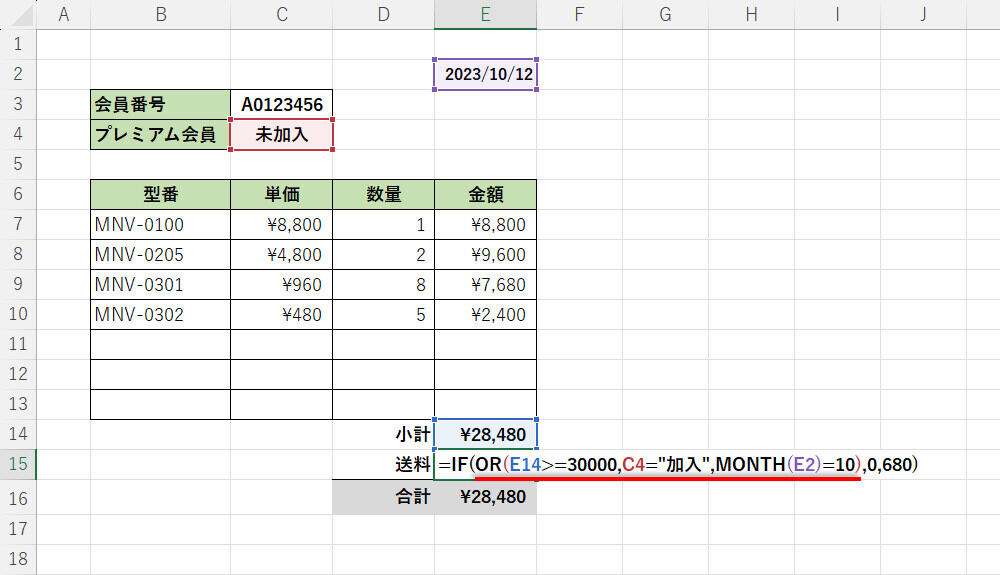
Task: Select column B header
Action: (x=161, y=14)
